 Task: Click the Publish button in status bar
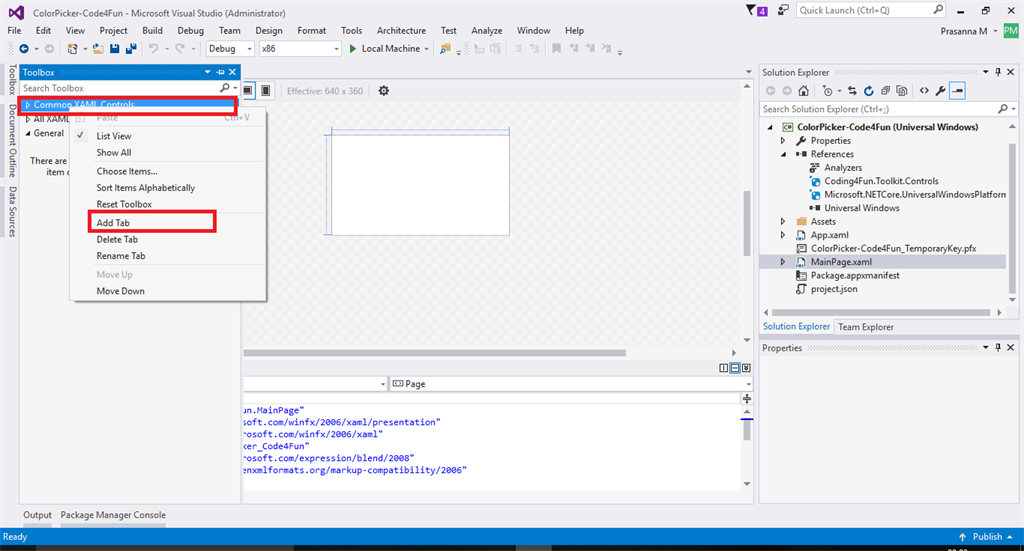[x=985, y=537]
